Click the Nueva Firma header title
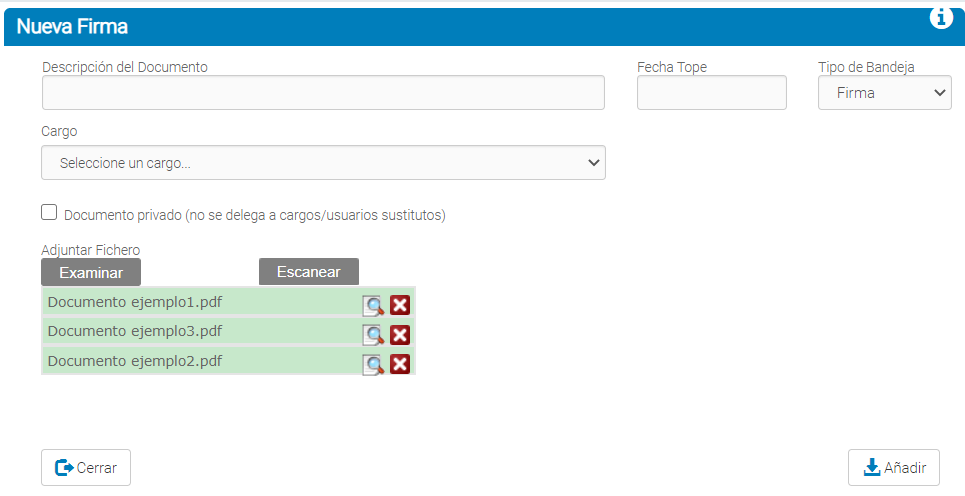This screenshot has width=965, height=496. pos(72,27)
